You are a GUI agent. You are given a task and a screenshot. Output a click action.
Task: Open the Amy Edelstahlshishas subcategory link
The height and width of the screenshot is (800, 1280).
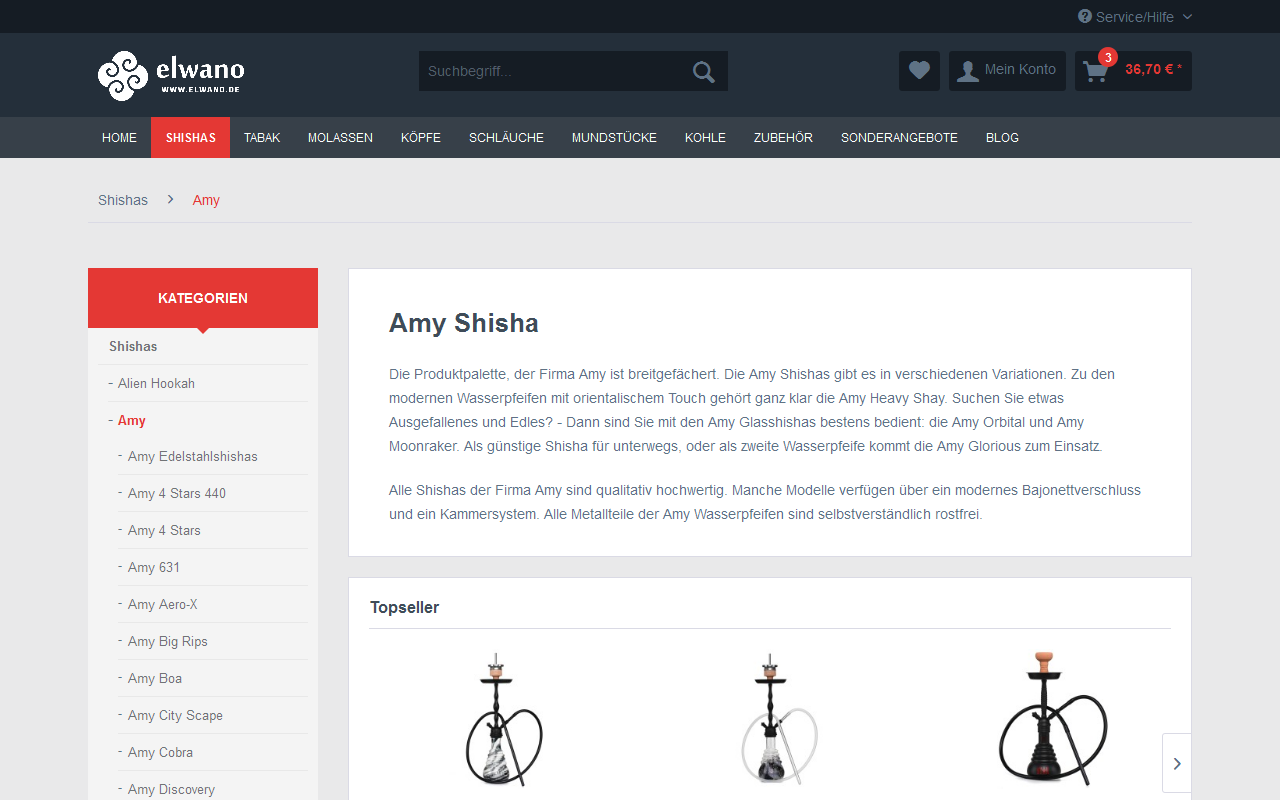(x=193, y=457)
